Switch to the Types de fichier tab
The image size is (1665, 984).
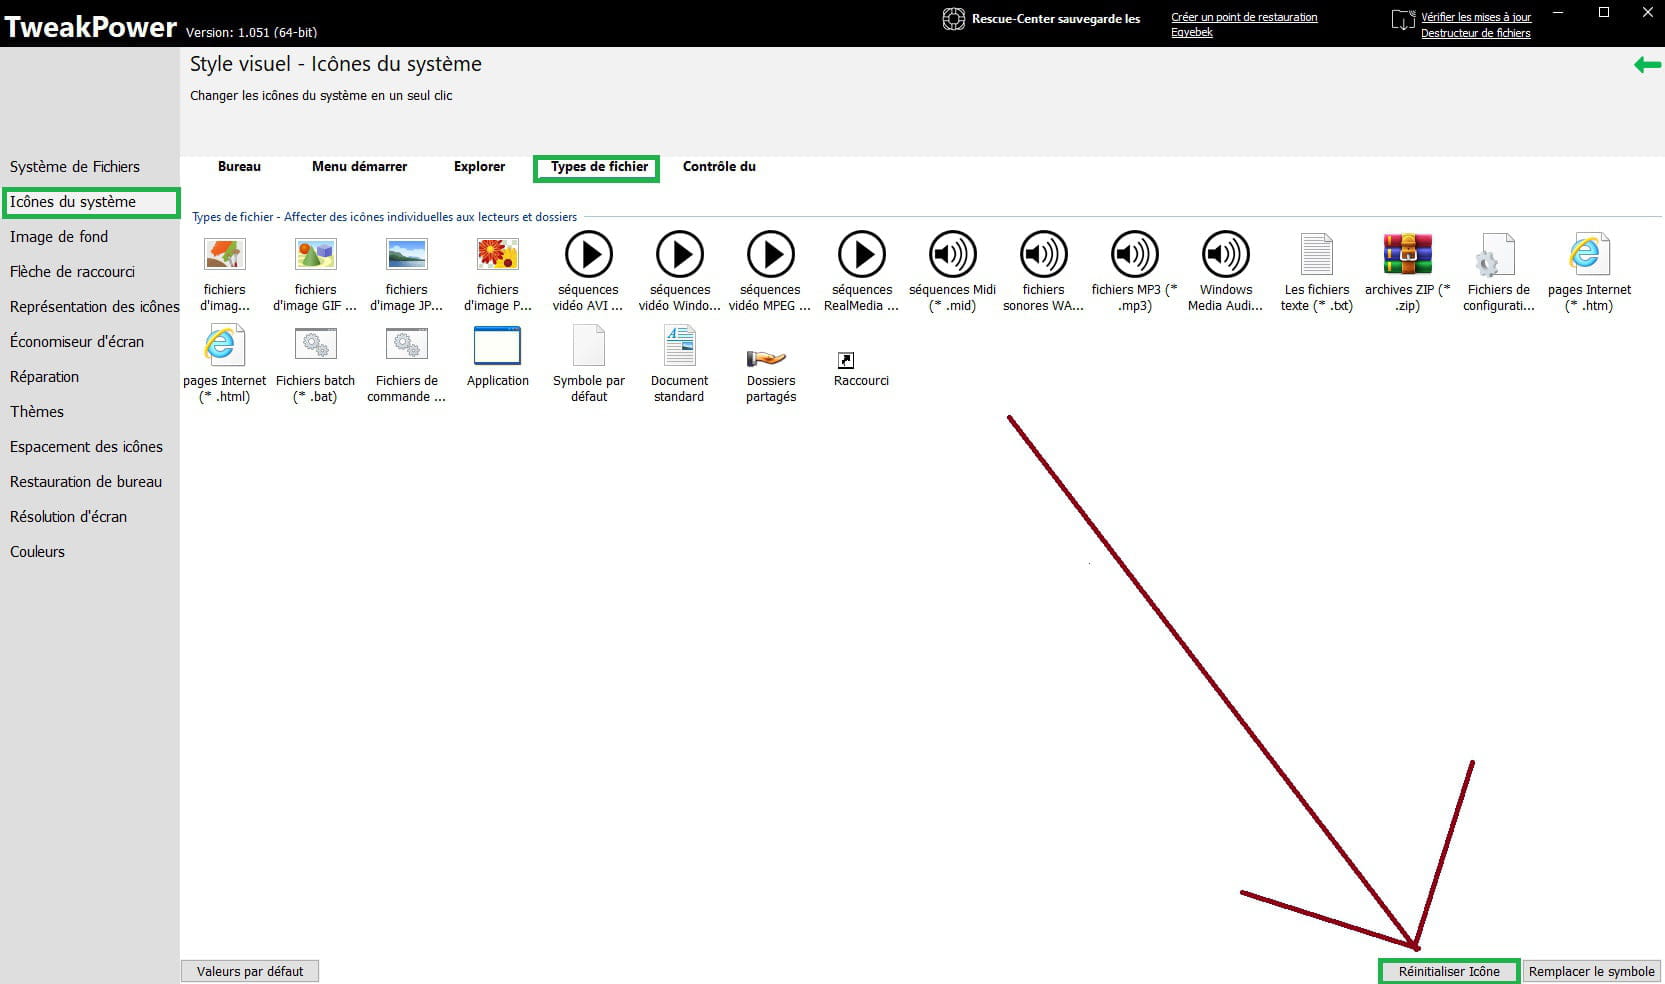(x=598, y=168)
